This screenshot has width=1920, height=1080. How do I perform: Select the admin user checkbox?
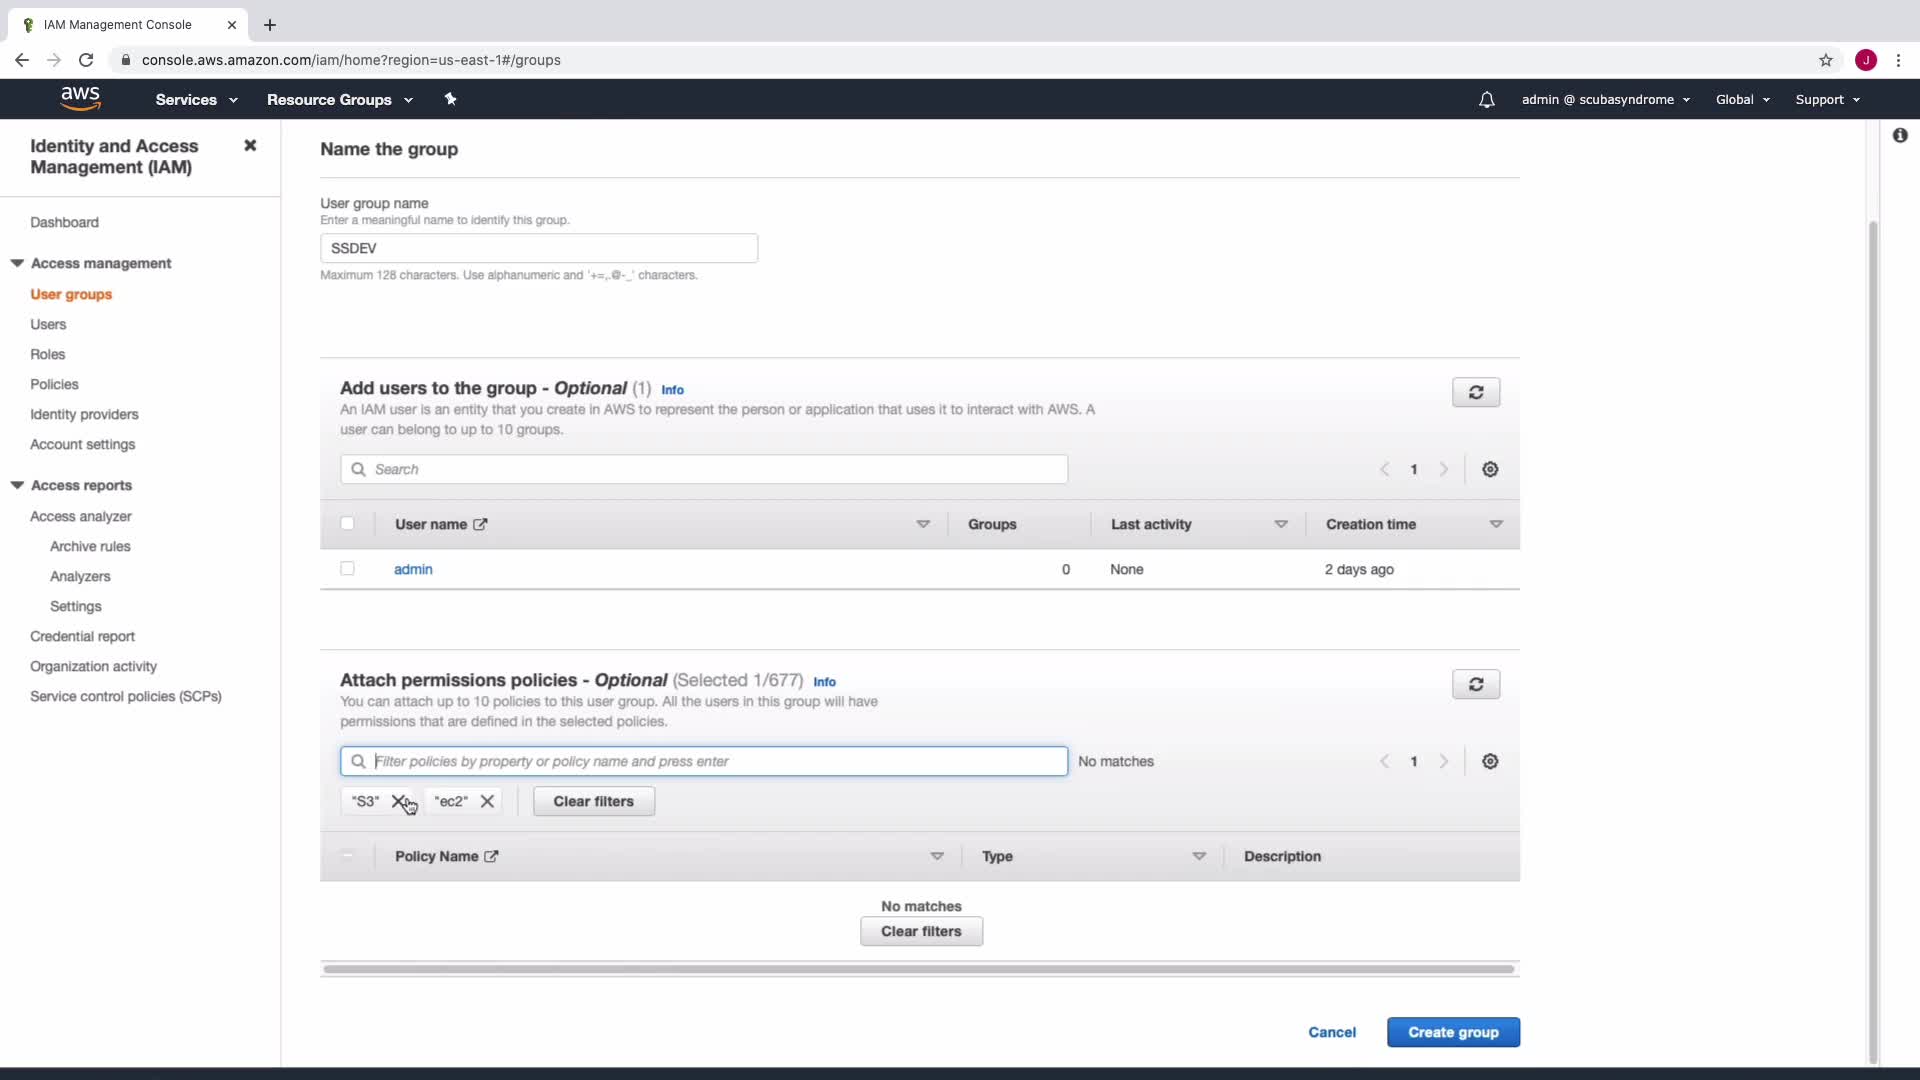pyautogui.click(x=347, y=568)
